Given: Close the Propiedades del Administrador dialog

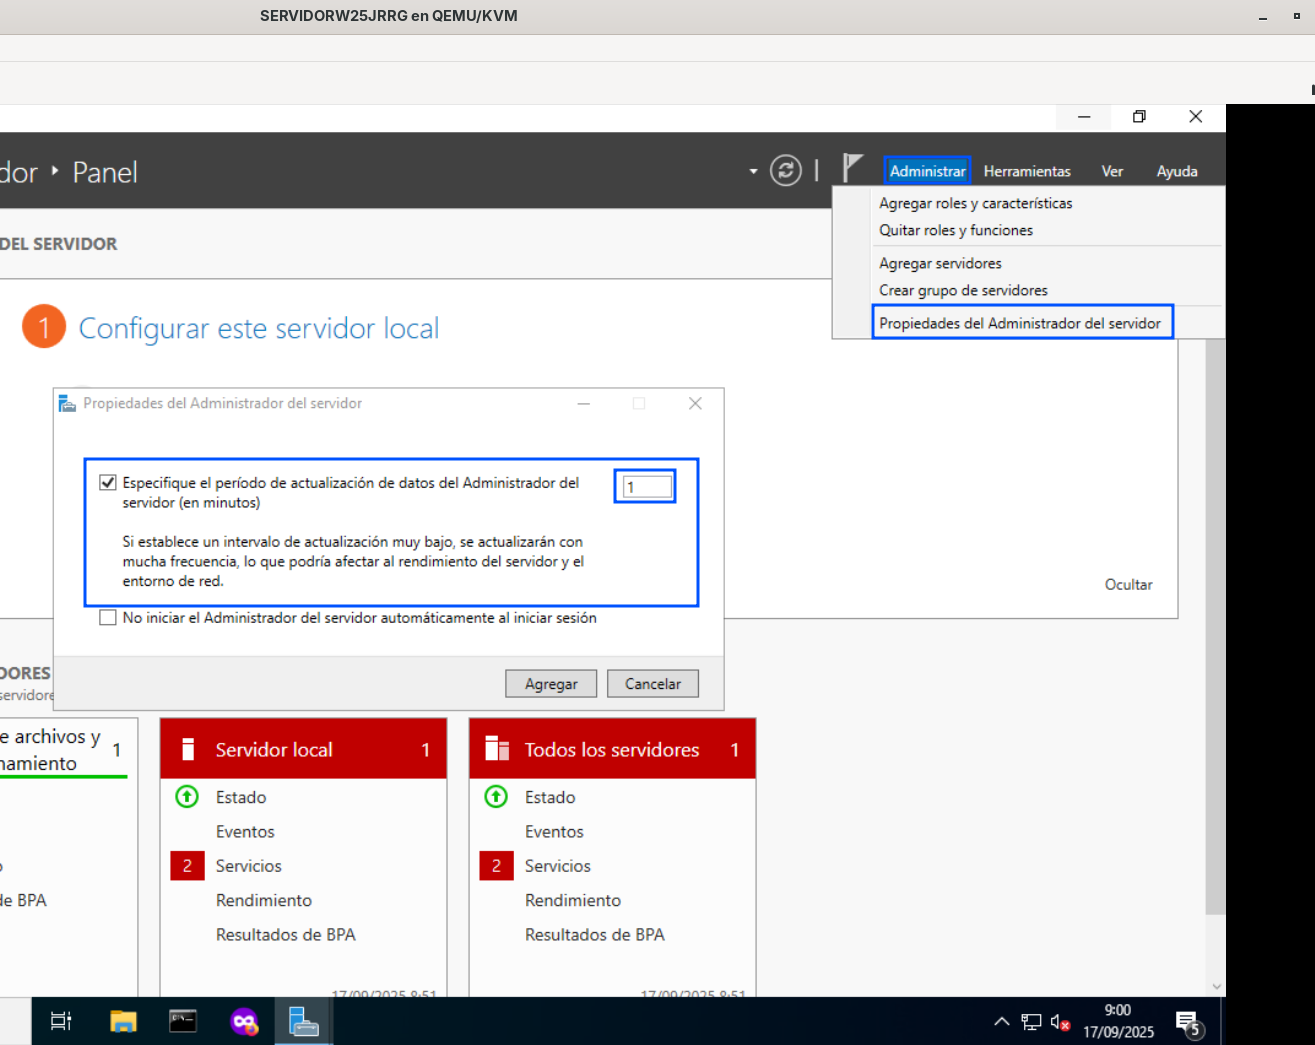Looking at the screenshot, I should coord(695,403).
